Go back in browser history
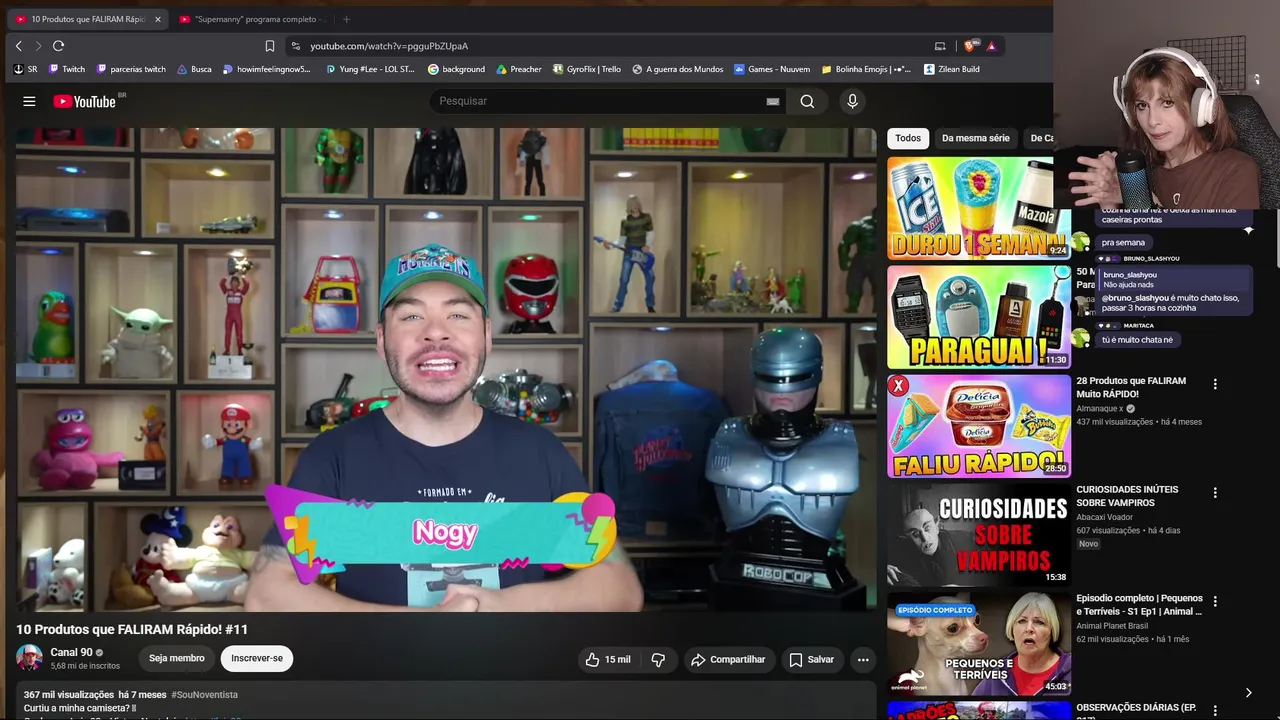 click(18, 46)
